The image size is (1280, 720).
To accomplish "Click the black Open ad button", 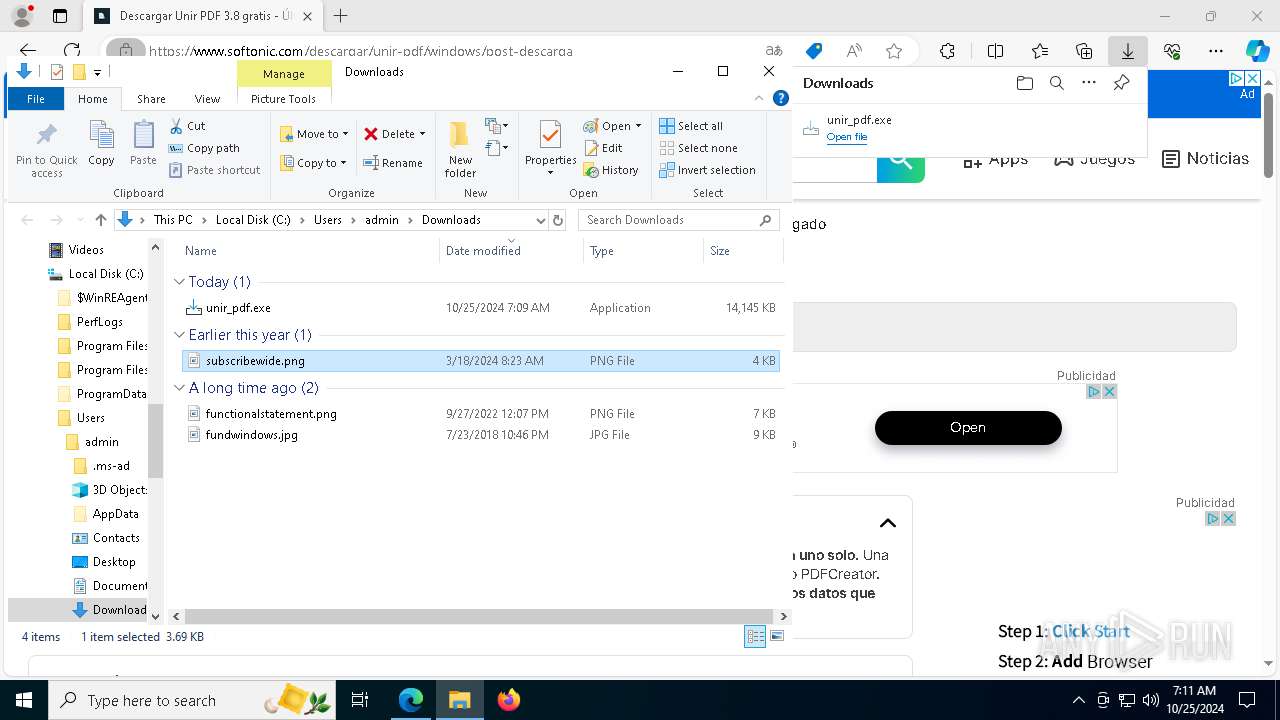I will [968, 427].
